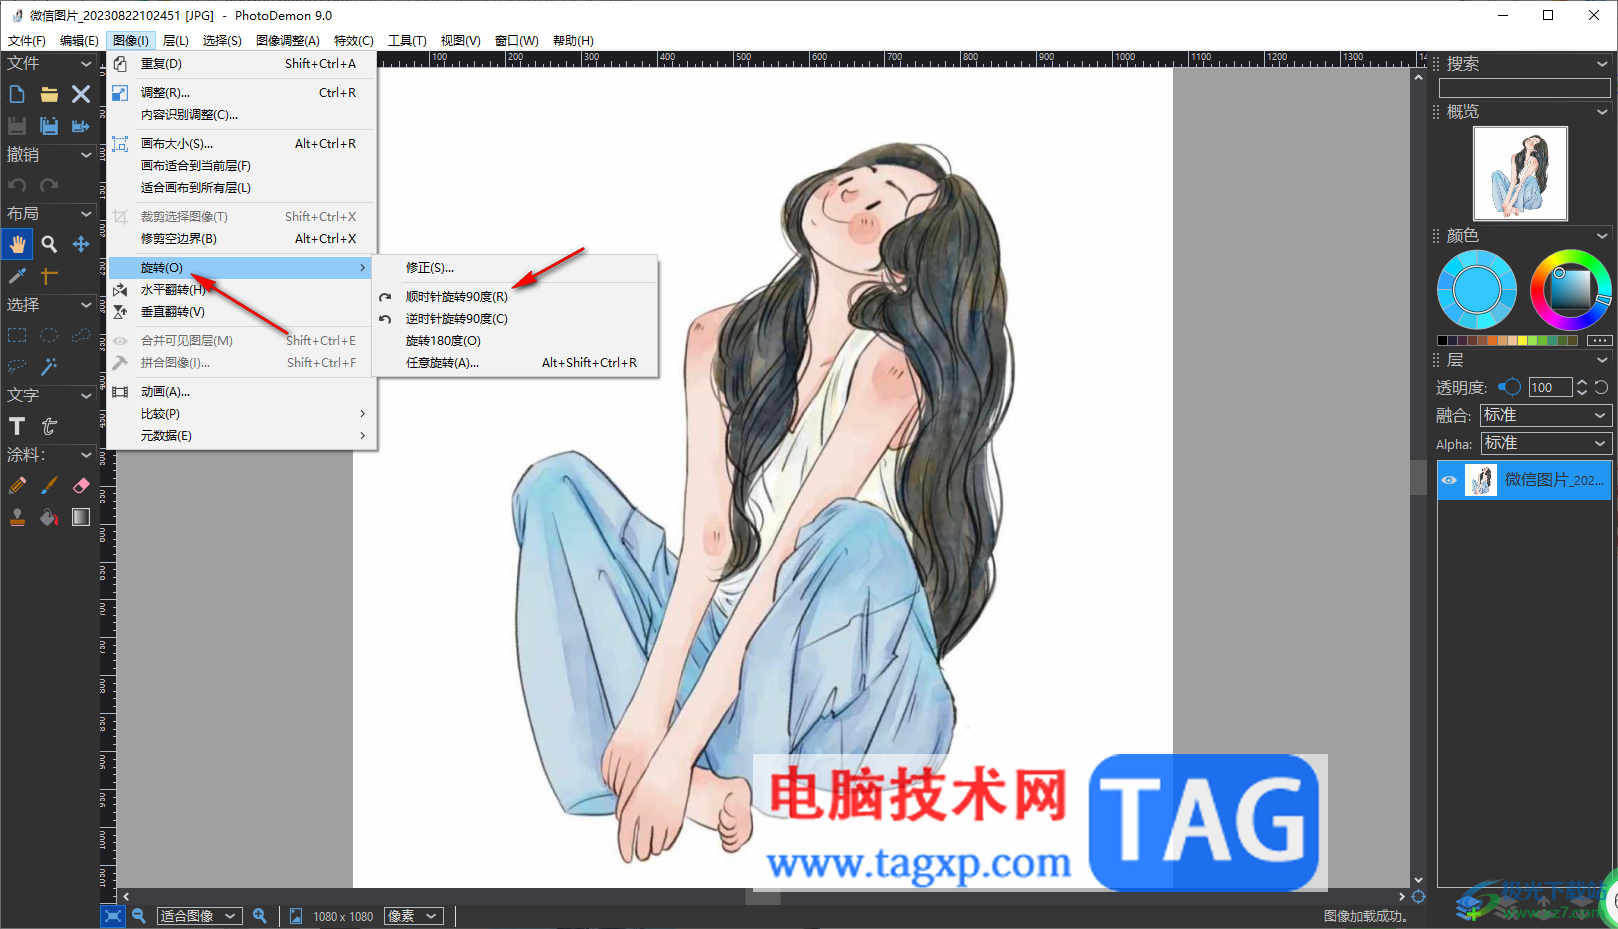Open the 编辑(E) menu
Screen dimensions: 1618x929
click(79, 41)
